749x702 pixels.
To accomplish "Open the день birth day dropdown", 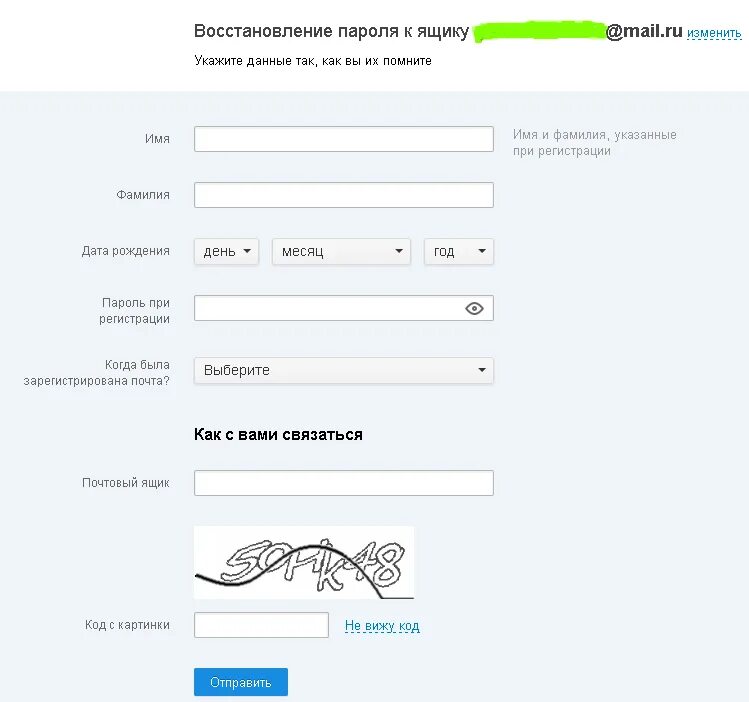I will (226, 251).
